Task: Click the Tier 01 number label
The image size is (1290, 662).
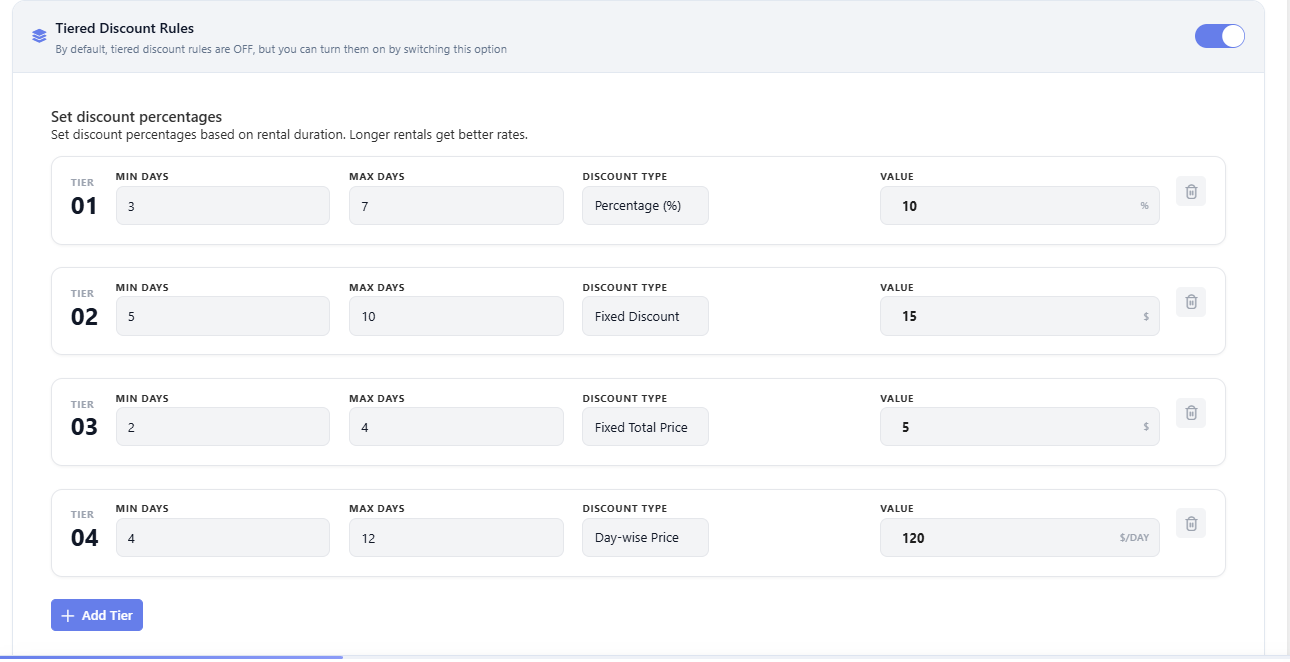Action: pyautogui.click(x=84, y=206)
